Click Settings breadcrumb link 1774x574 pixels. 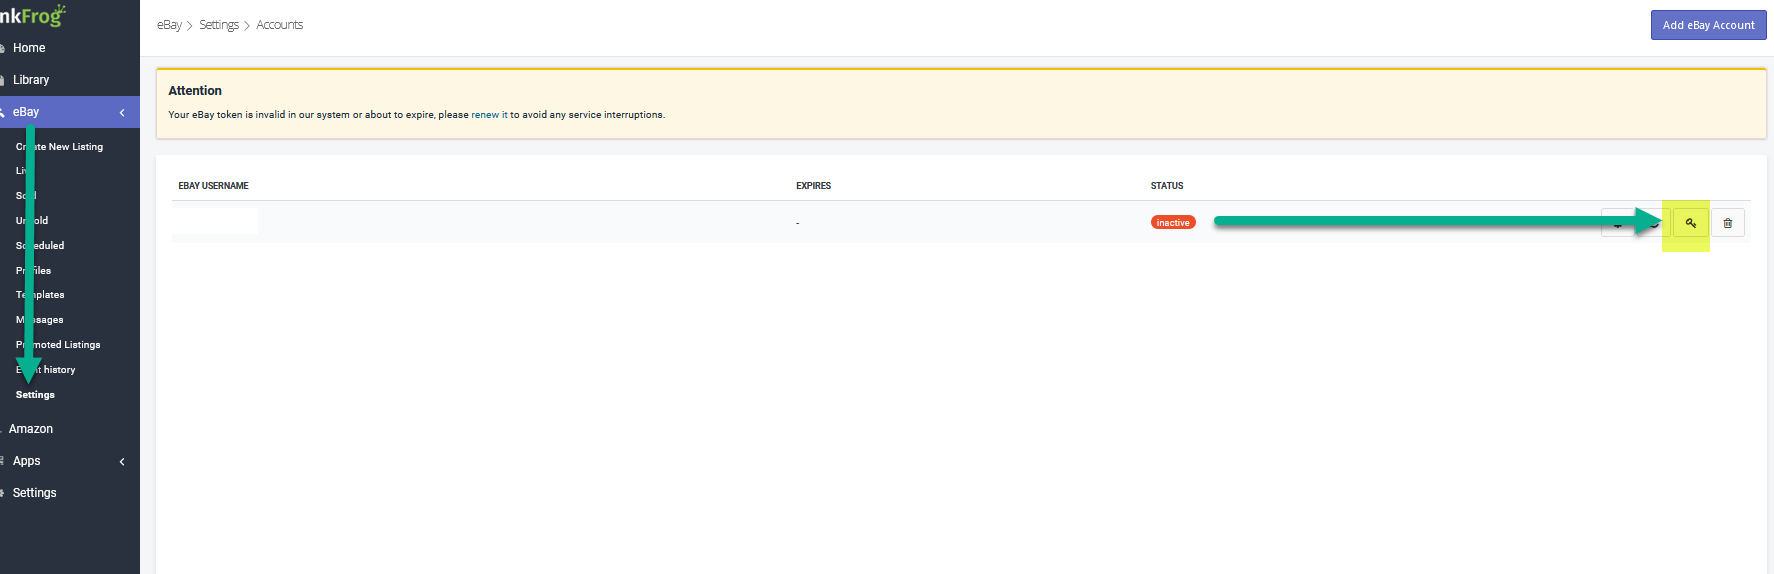click(219, 25)
